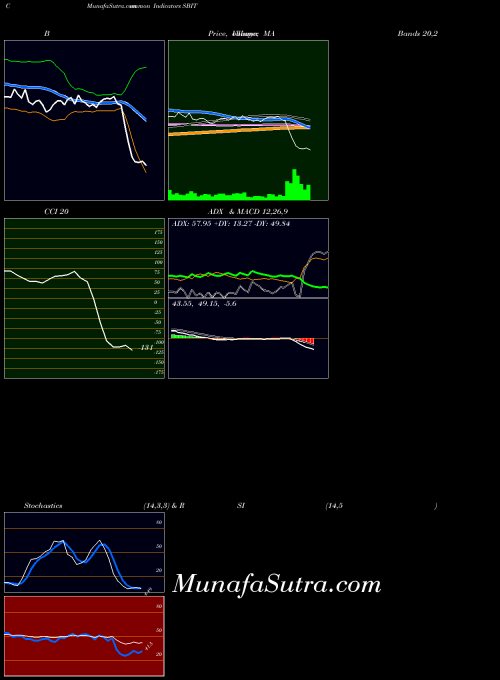500x680 pixels.
Task: Click the MACD histogram chart panel
Action: click(x=248, y=338)
